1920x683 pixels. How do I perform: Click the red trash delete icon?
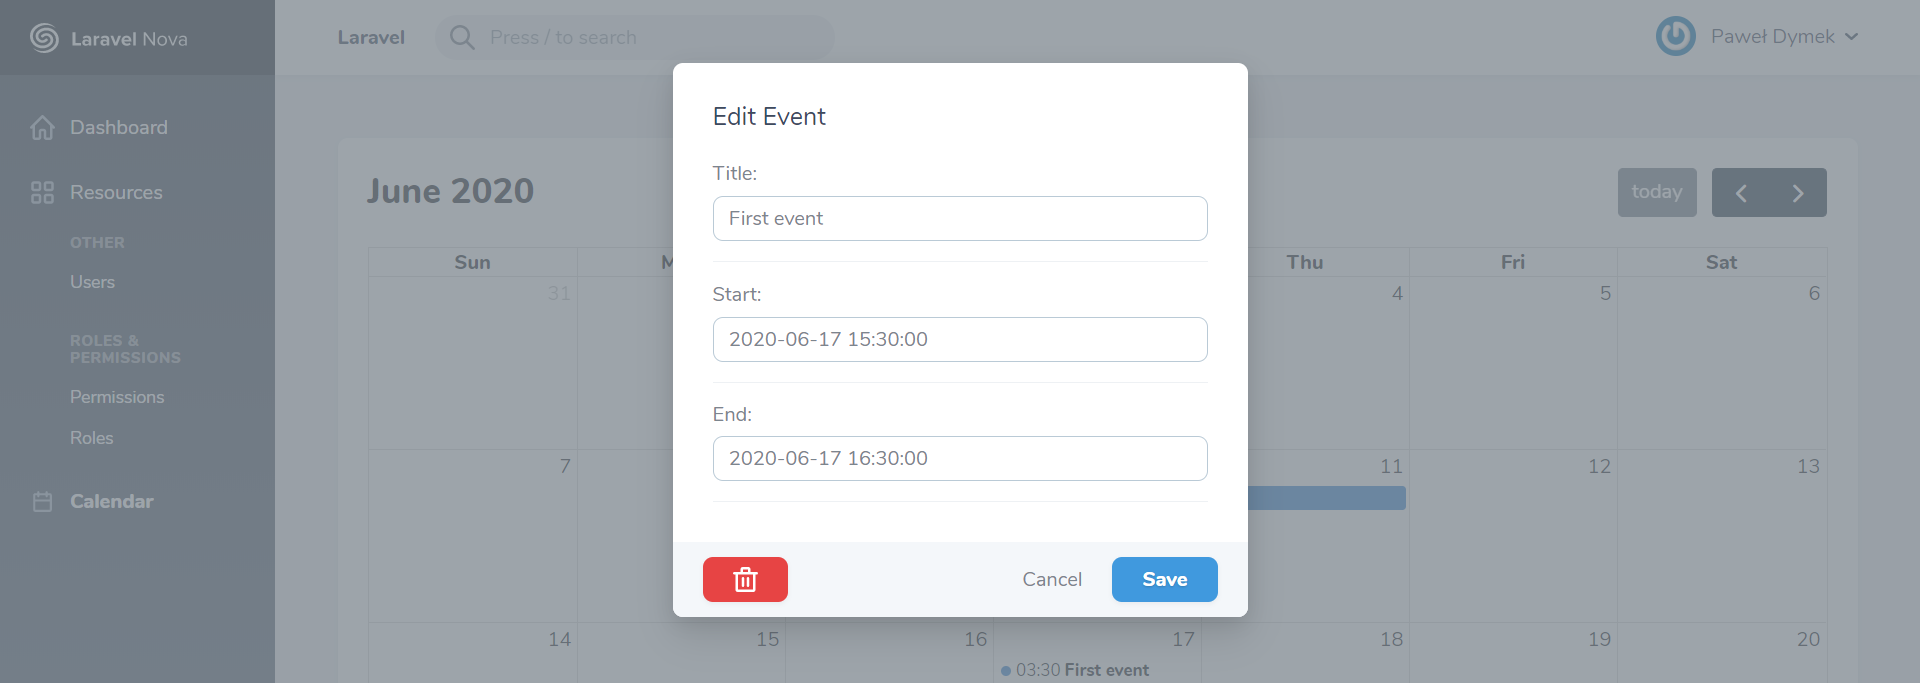pyautogui.click(x=745, y=579)
